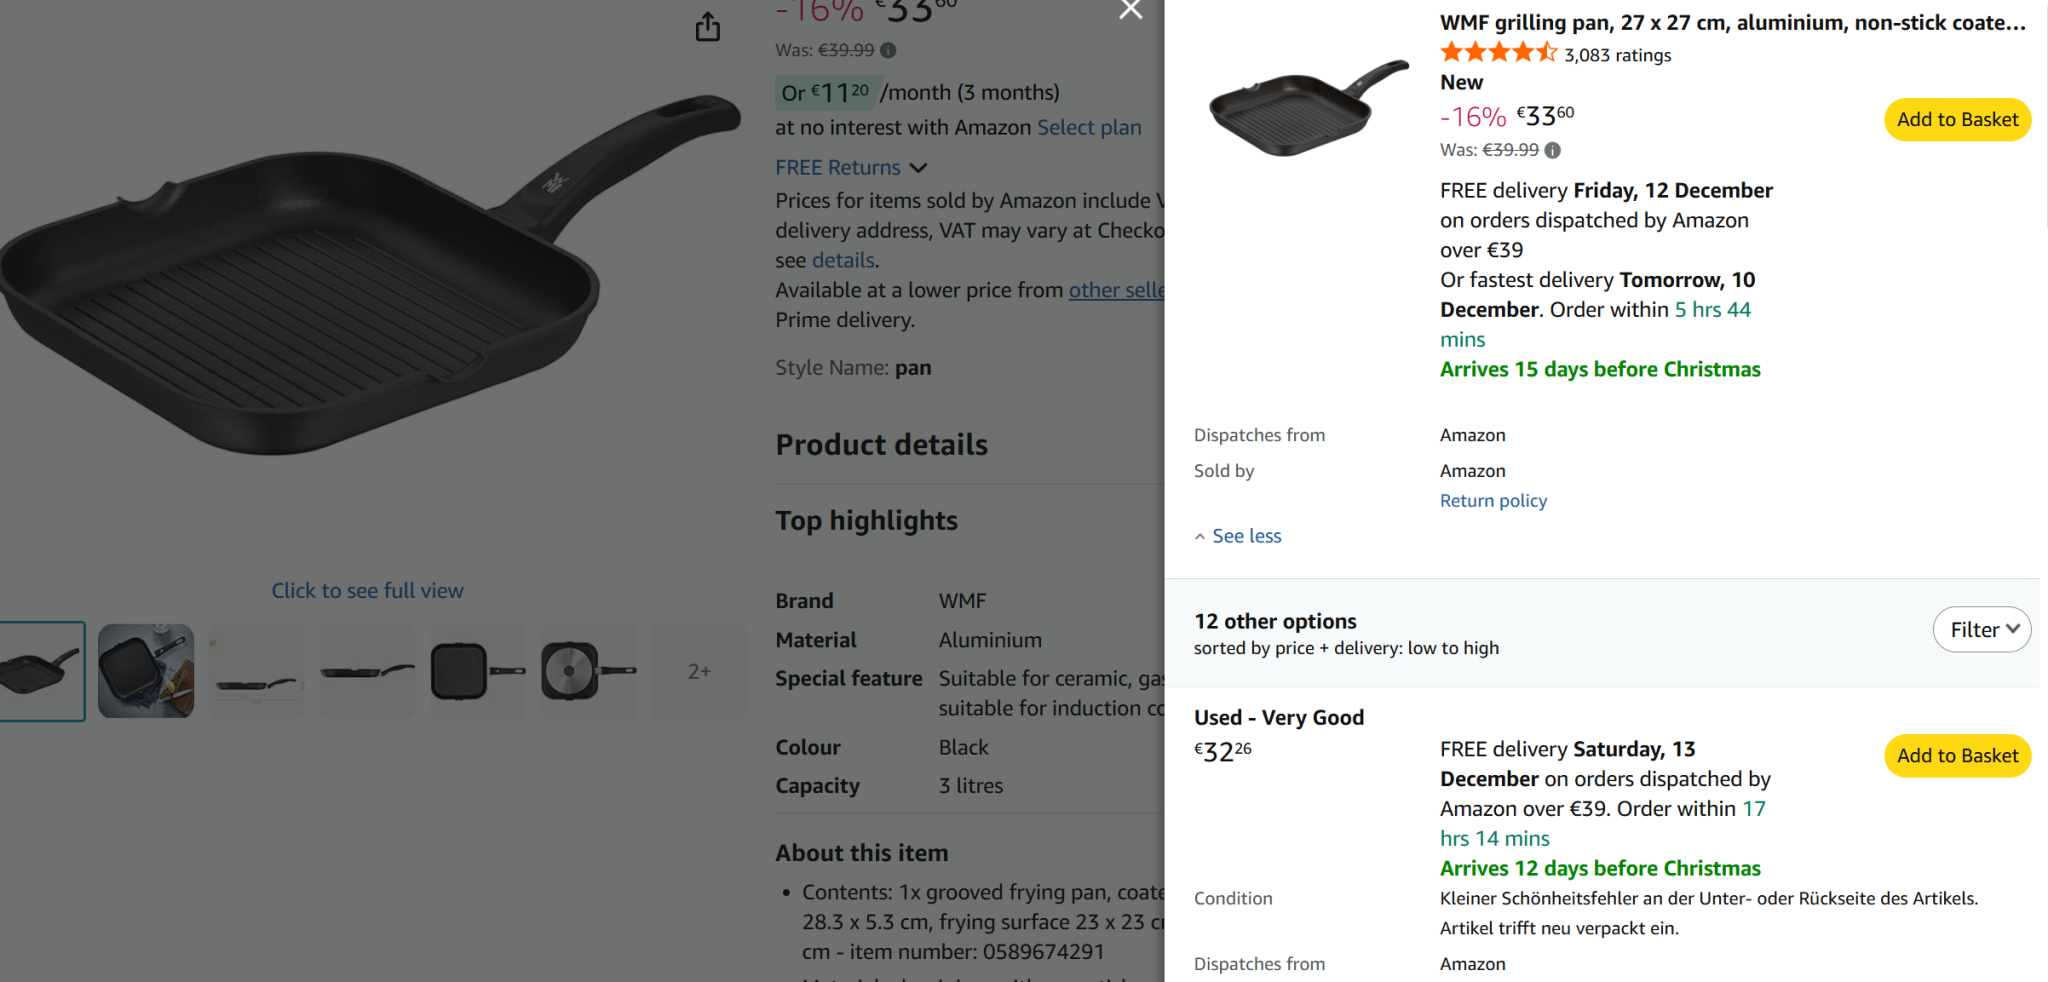Click info icon next to panel Was price
Image resolution: width=2048 pixels, height=982 pixels.
click(1552, 150)
